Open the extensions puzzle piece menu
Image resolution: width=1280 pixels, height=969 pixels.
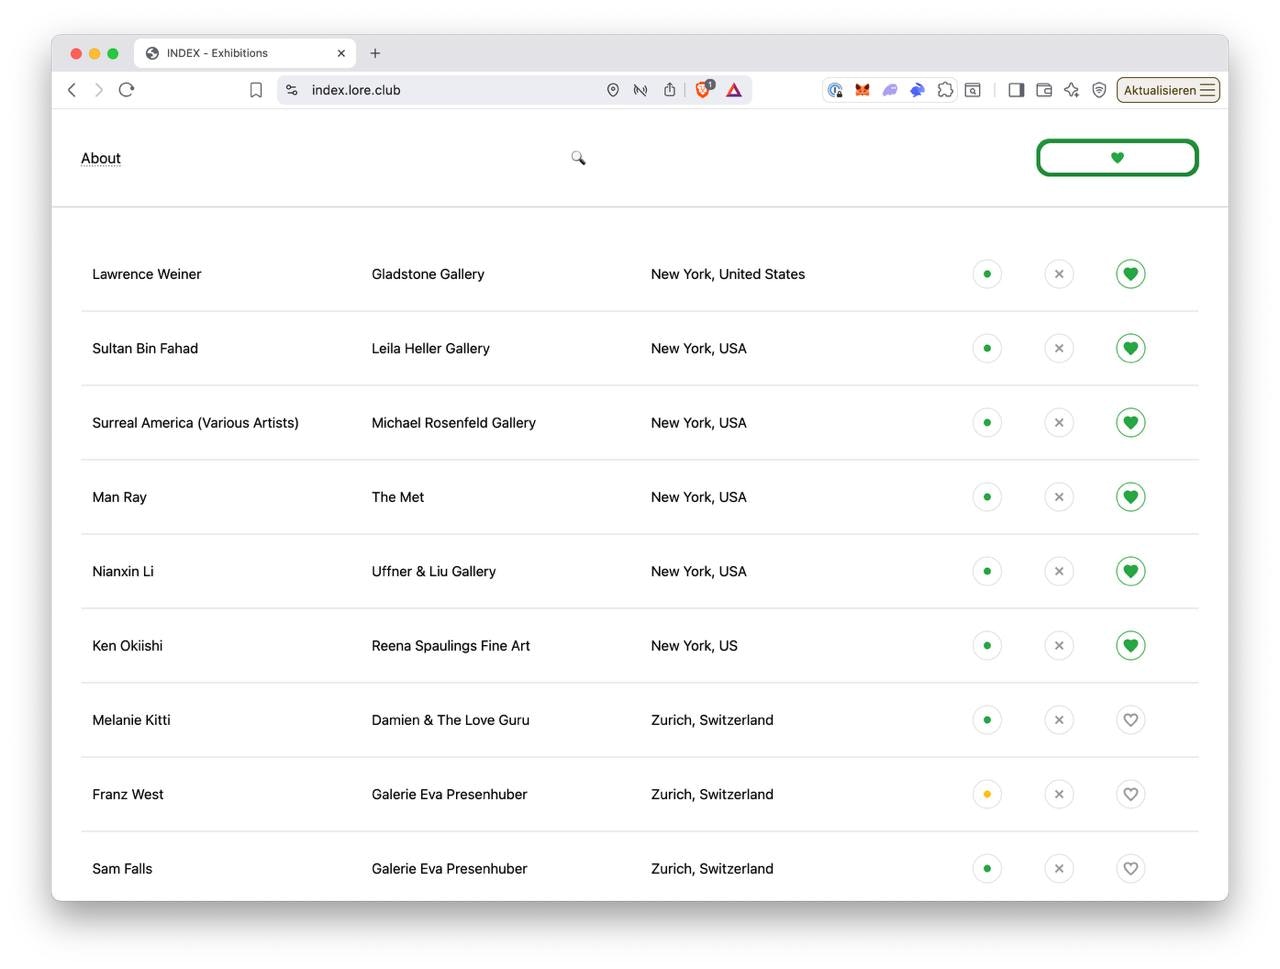945,90
